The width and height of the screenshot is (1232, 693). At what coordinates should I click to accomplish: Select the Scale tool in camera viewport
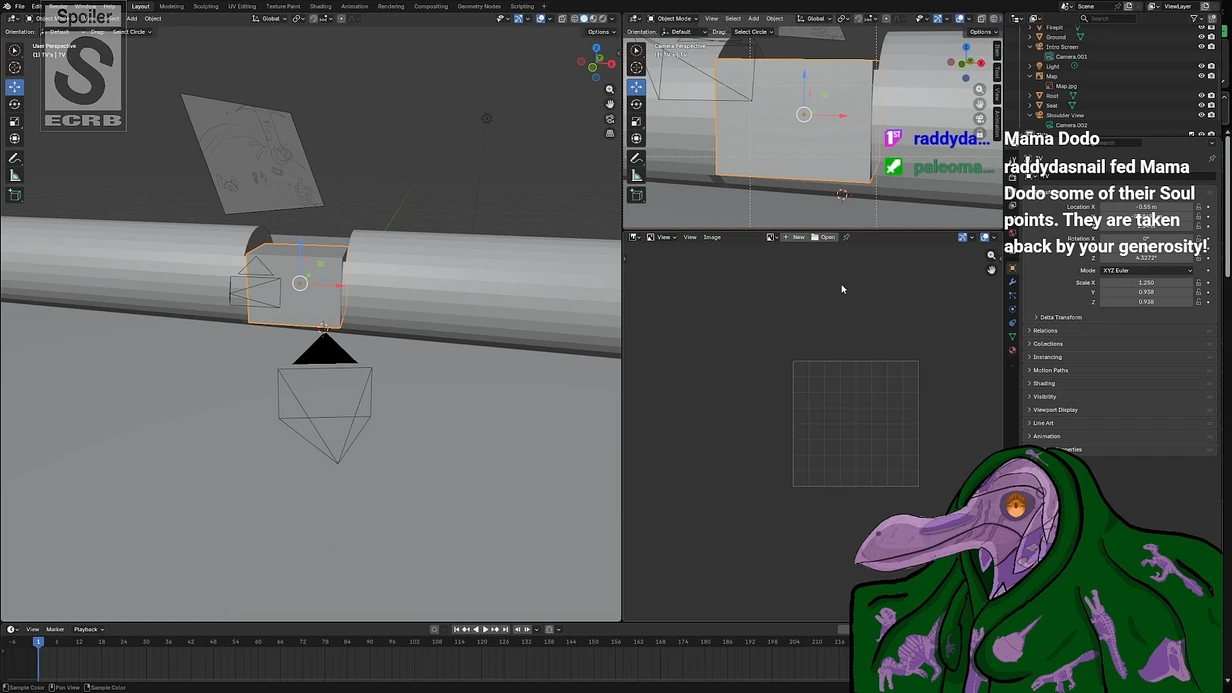(637, 121)
